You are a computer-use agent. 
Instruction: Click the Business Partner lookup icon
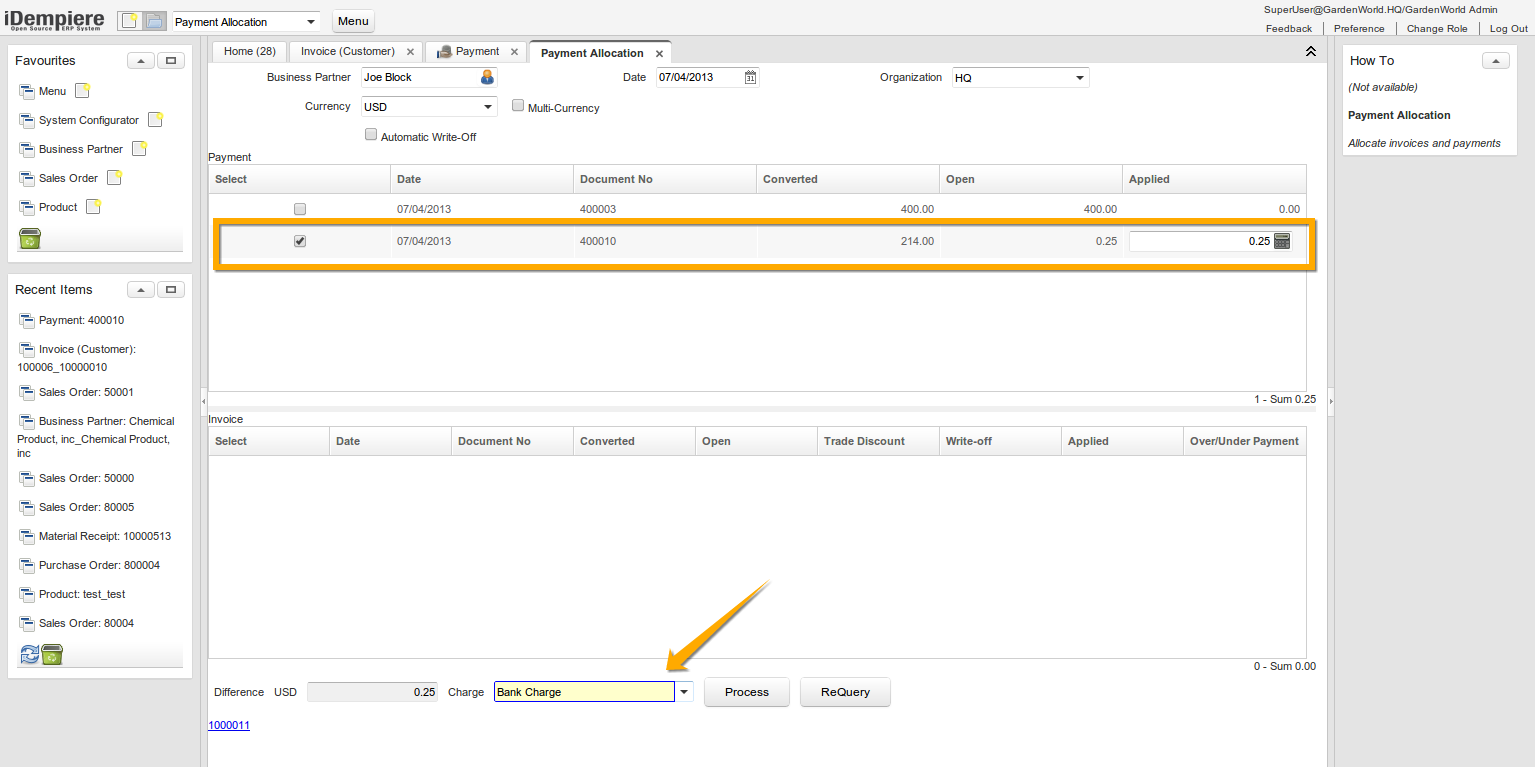tap(487, 77)
